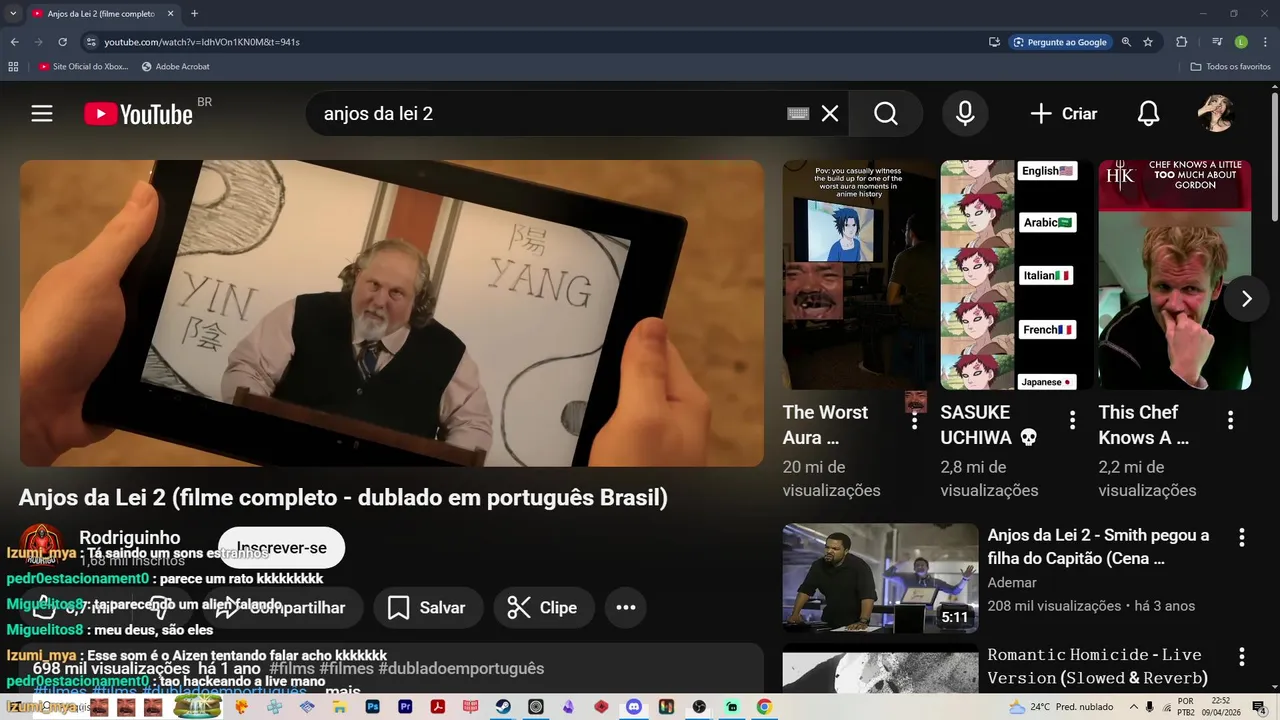Image resolution: width=1280 pixels, height=720 pixels.
Task: Open Rodriguinho channel avatar
Action: coord(42,546)
